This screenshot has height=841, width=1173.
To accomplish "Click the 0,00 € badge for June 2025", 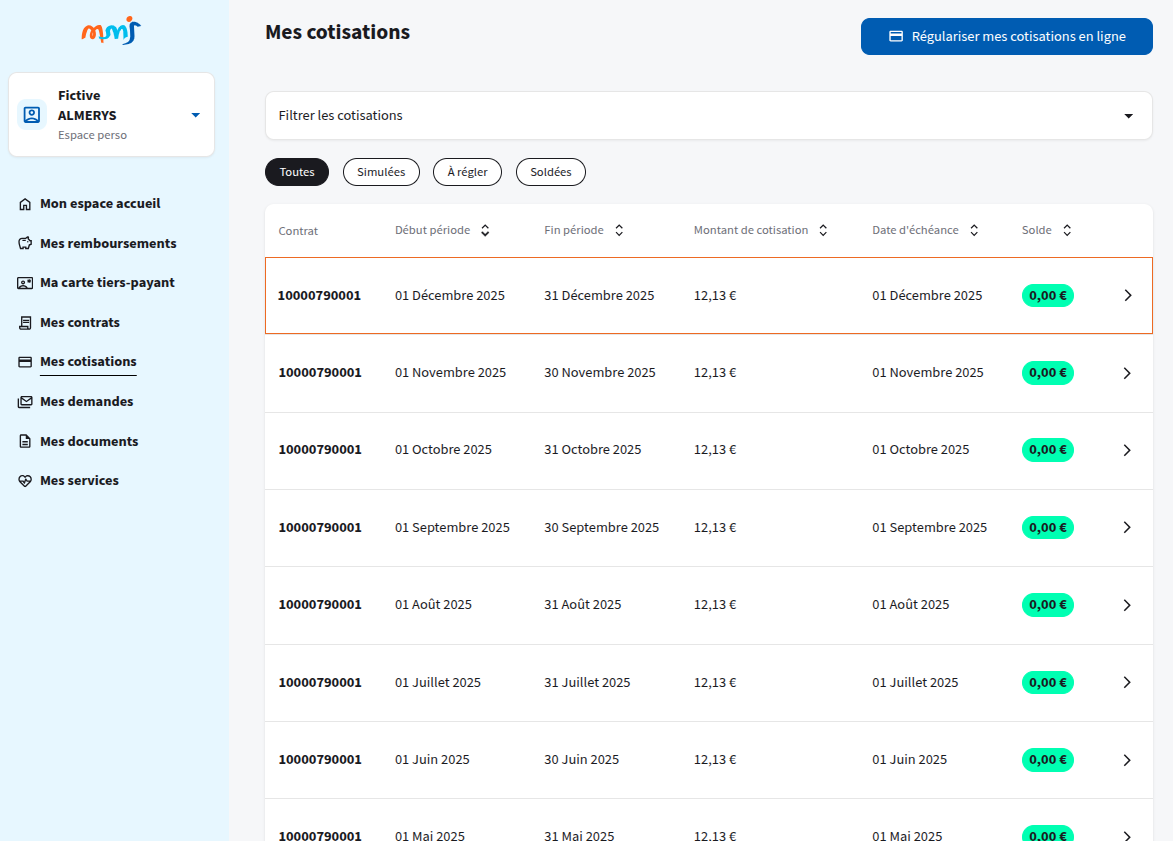I will pyautogui.click(x=1048, y=759).
